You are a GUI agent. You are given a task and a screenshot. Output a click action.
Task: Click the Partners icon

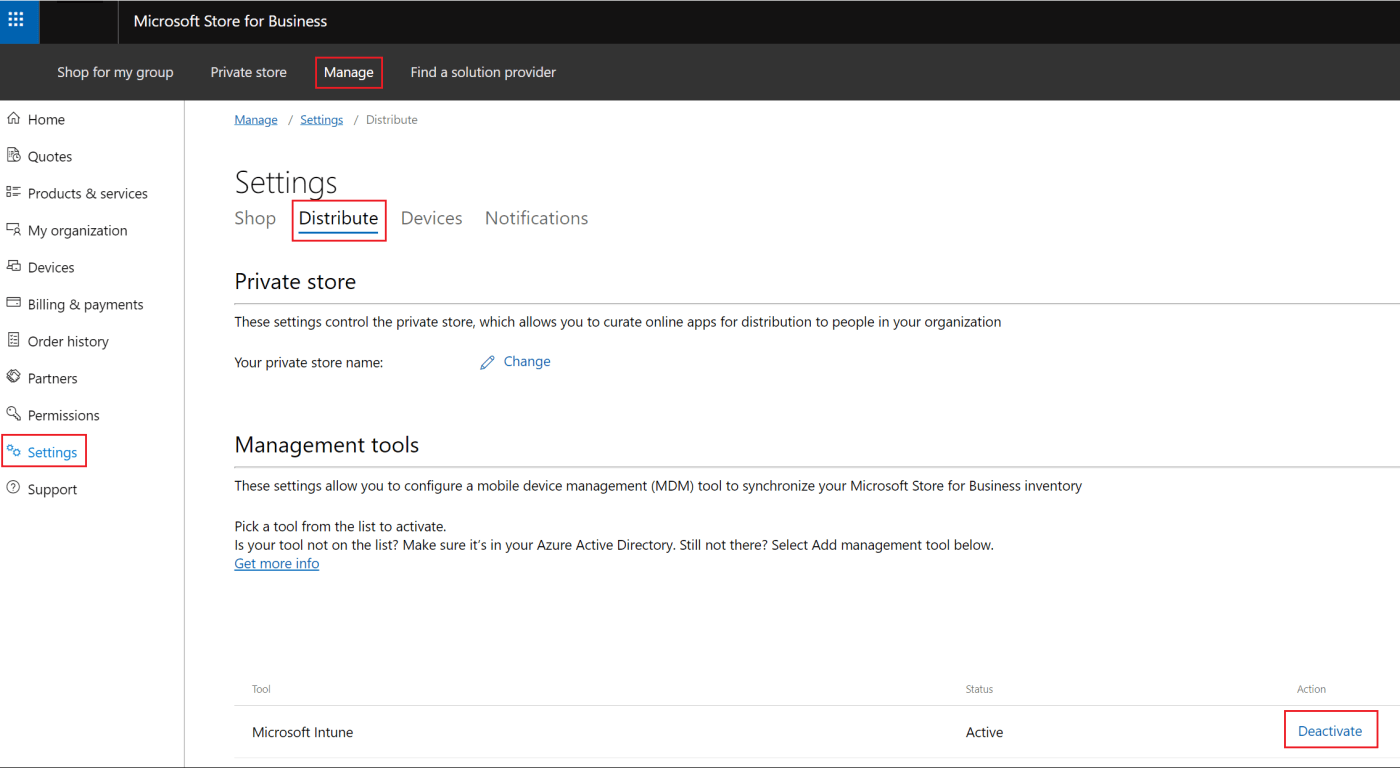(x=14, y=377)
